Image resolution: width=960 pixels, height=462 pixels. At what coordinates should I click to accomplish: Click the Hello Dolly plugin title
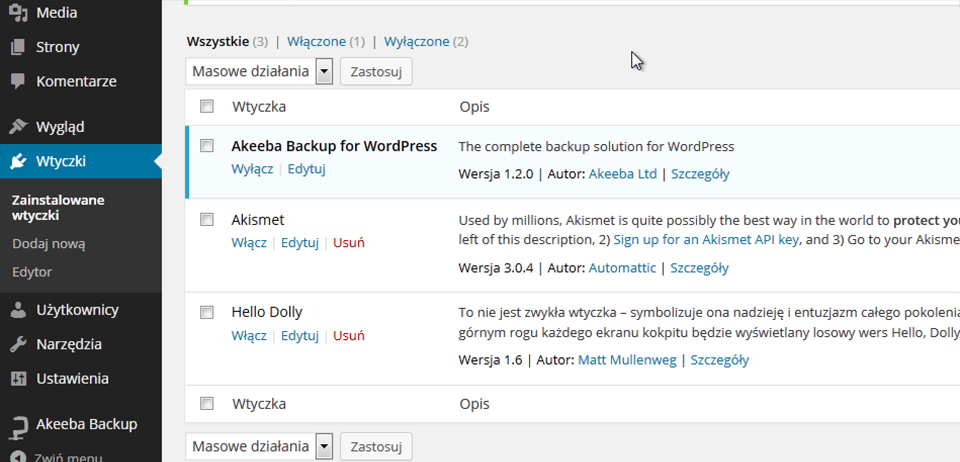click(267, 312)
